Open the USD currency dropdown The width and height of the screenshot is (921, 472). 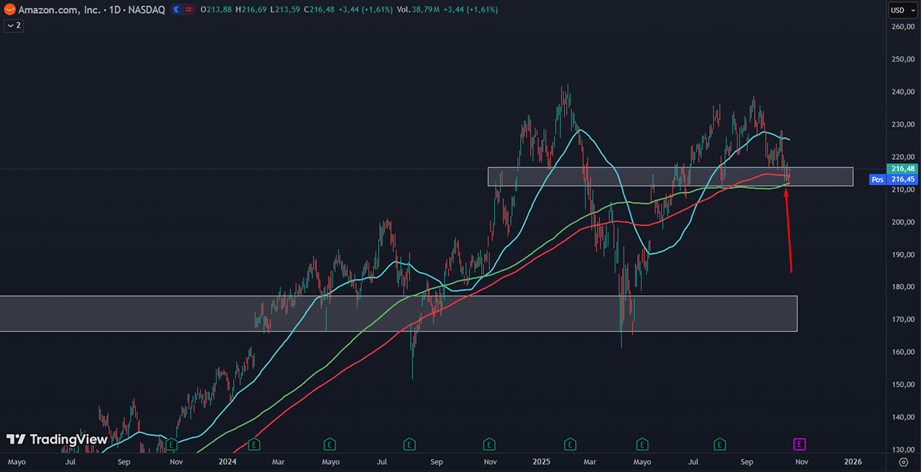click(903, 10)
